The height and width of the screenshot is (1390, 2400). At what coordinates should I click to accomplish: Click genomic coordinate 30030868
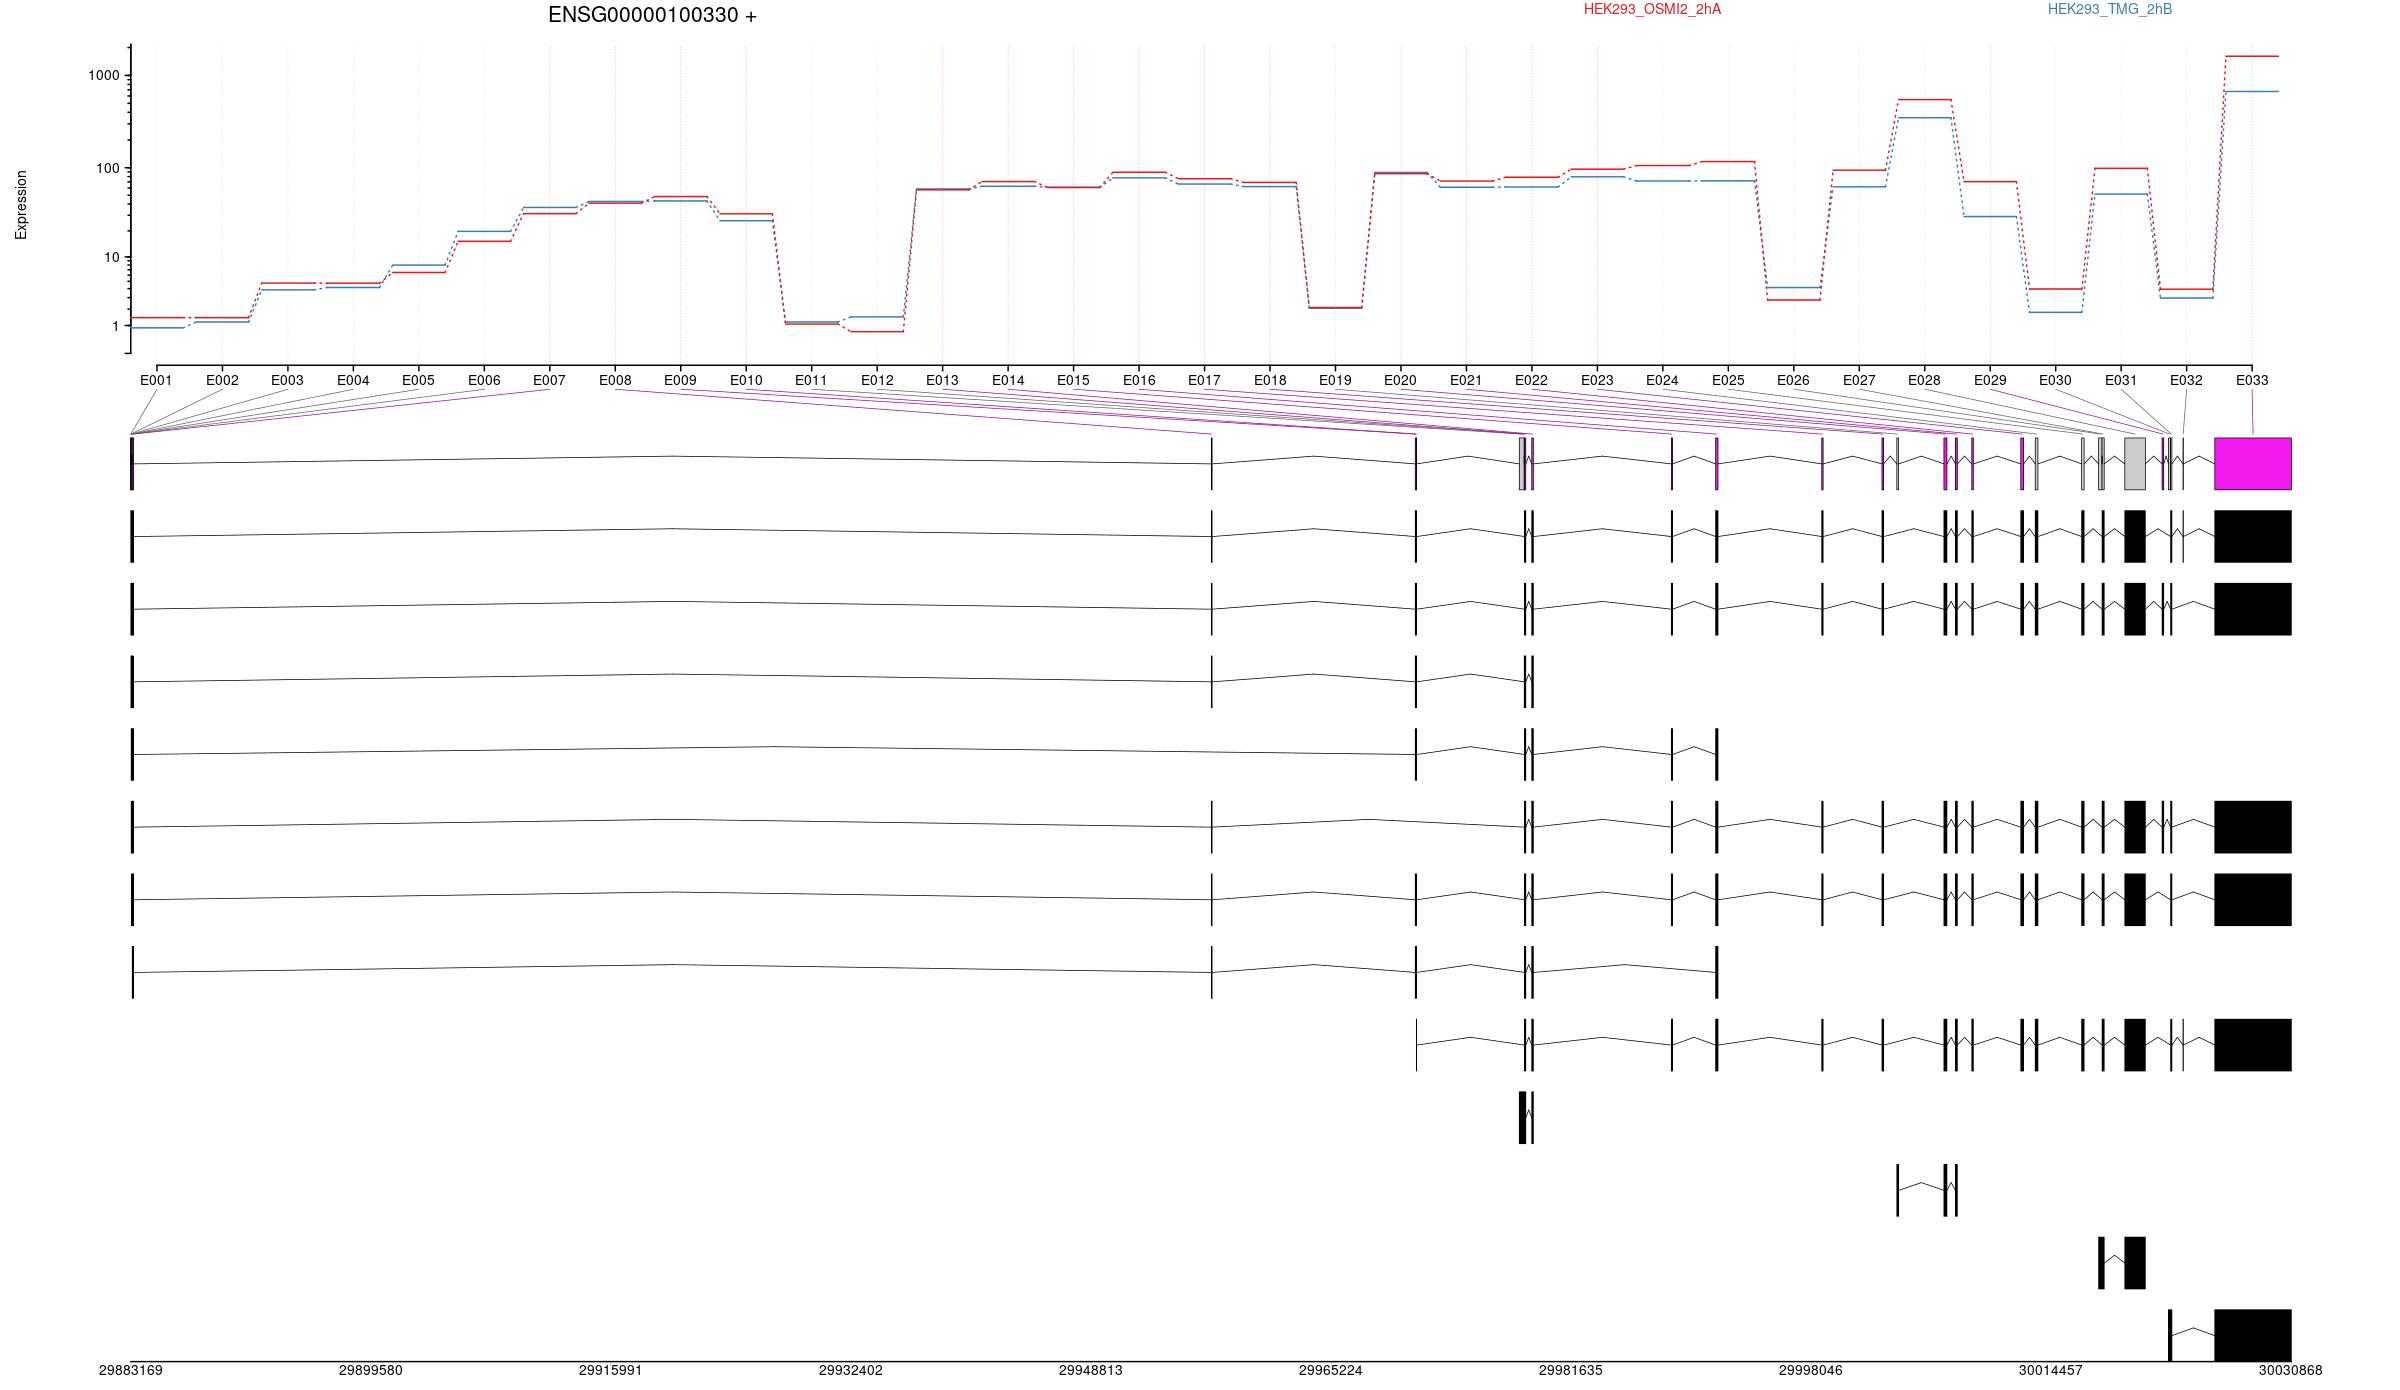[x=2290, y=1371]
